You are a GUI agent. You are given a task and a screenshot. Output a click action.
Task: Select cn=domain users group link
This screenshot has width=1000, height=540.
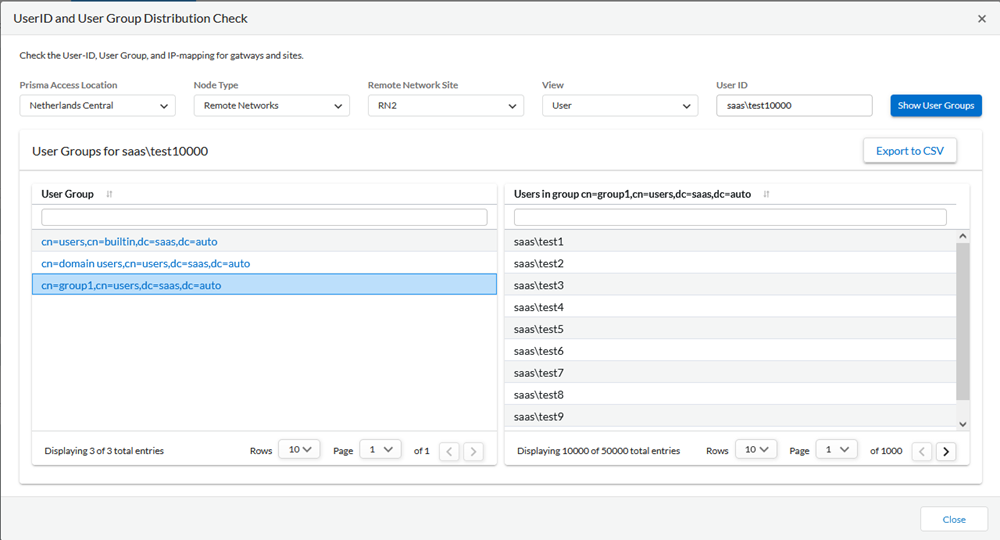[146, 264]
